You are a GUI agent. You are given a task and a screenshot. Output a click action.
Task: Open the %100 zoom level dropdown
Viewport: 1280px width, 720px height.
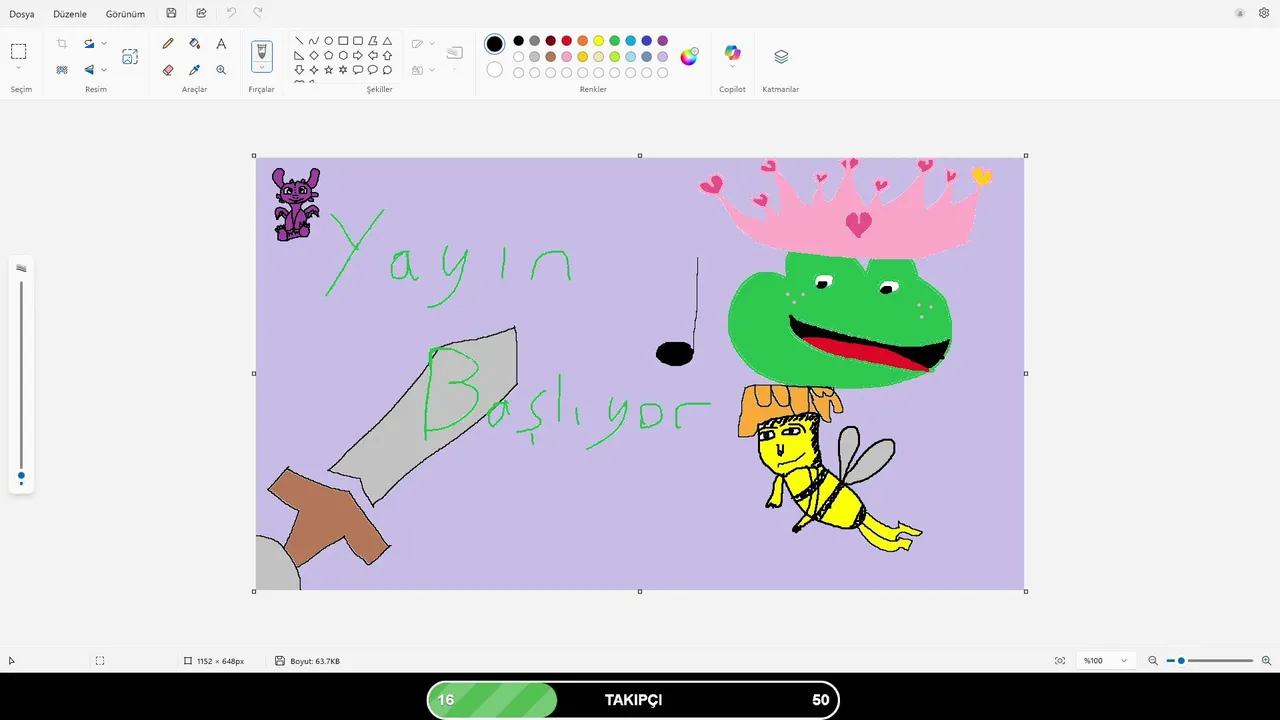click(1106, 661)
